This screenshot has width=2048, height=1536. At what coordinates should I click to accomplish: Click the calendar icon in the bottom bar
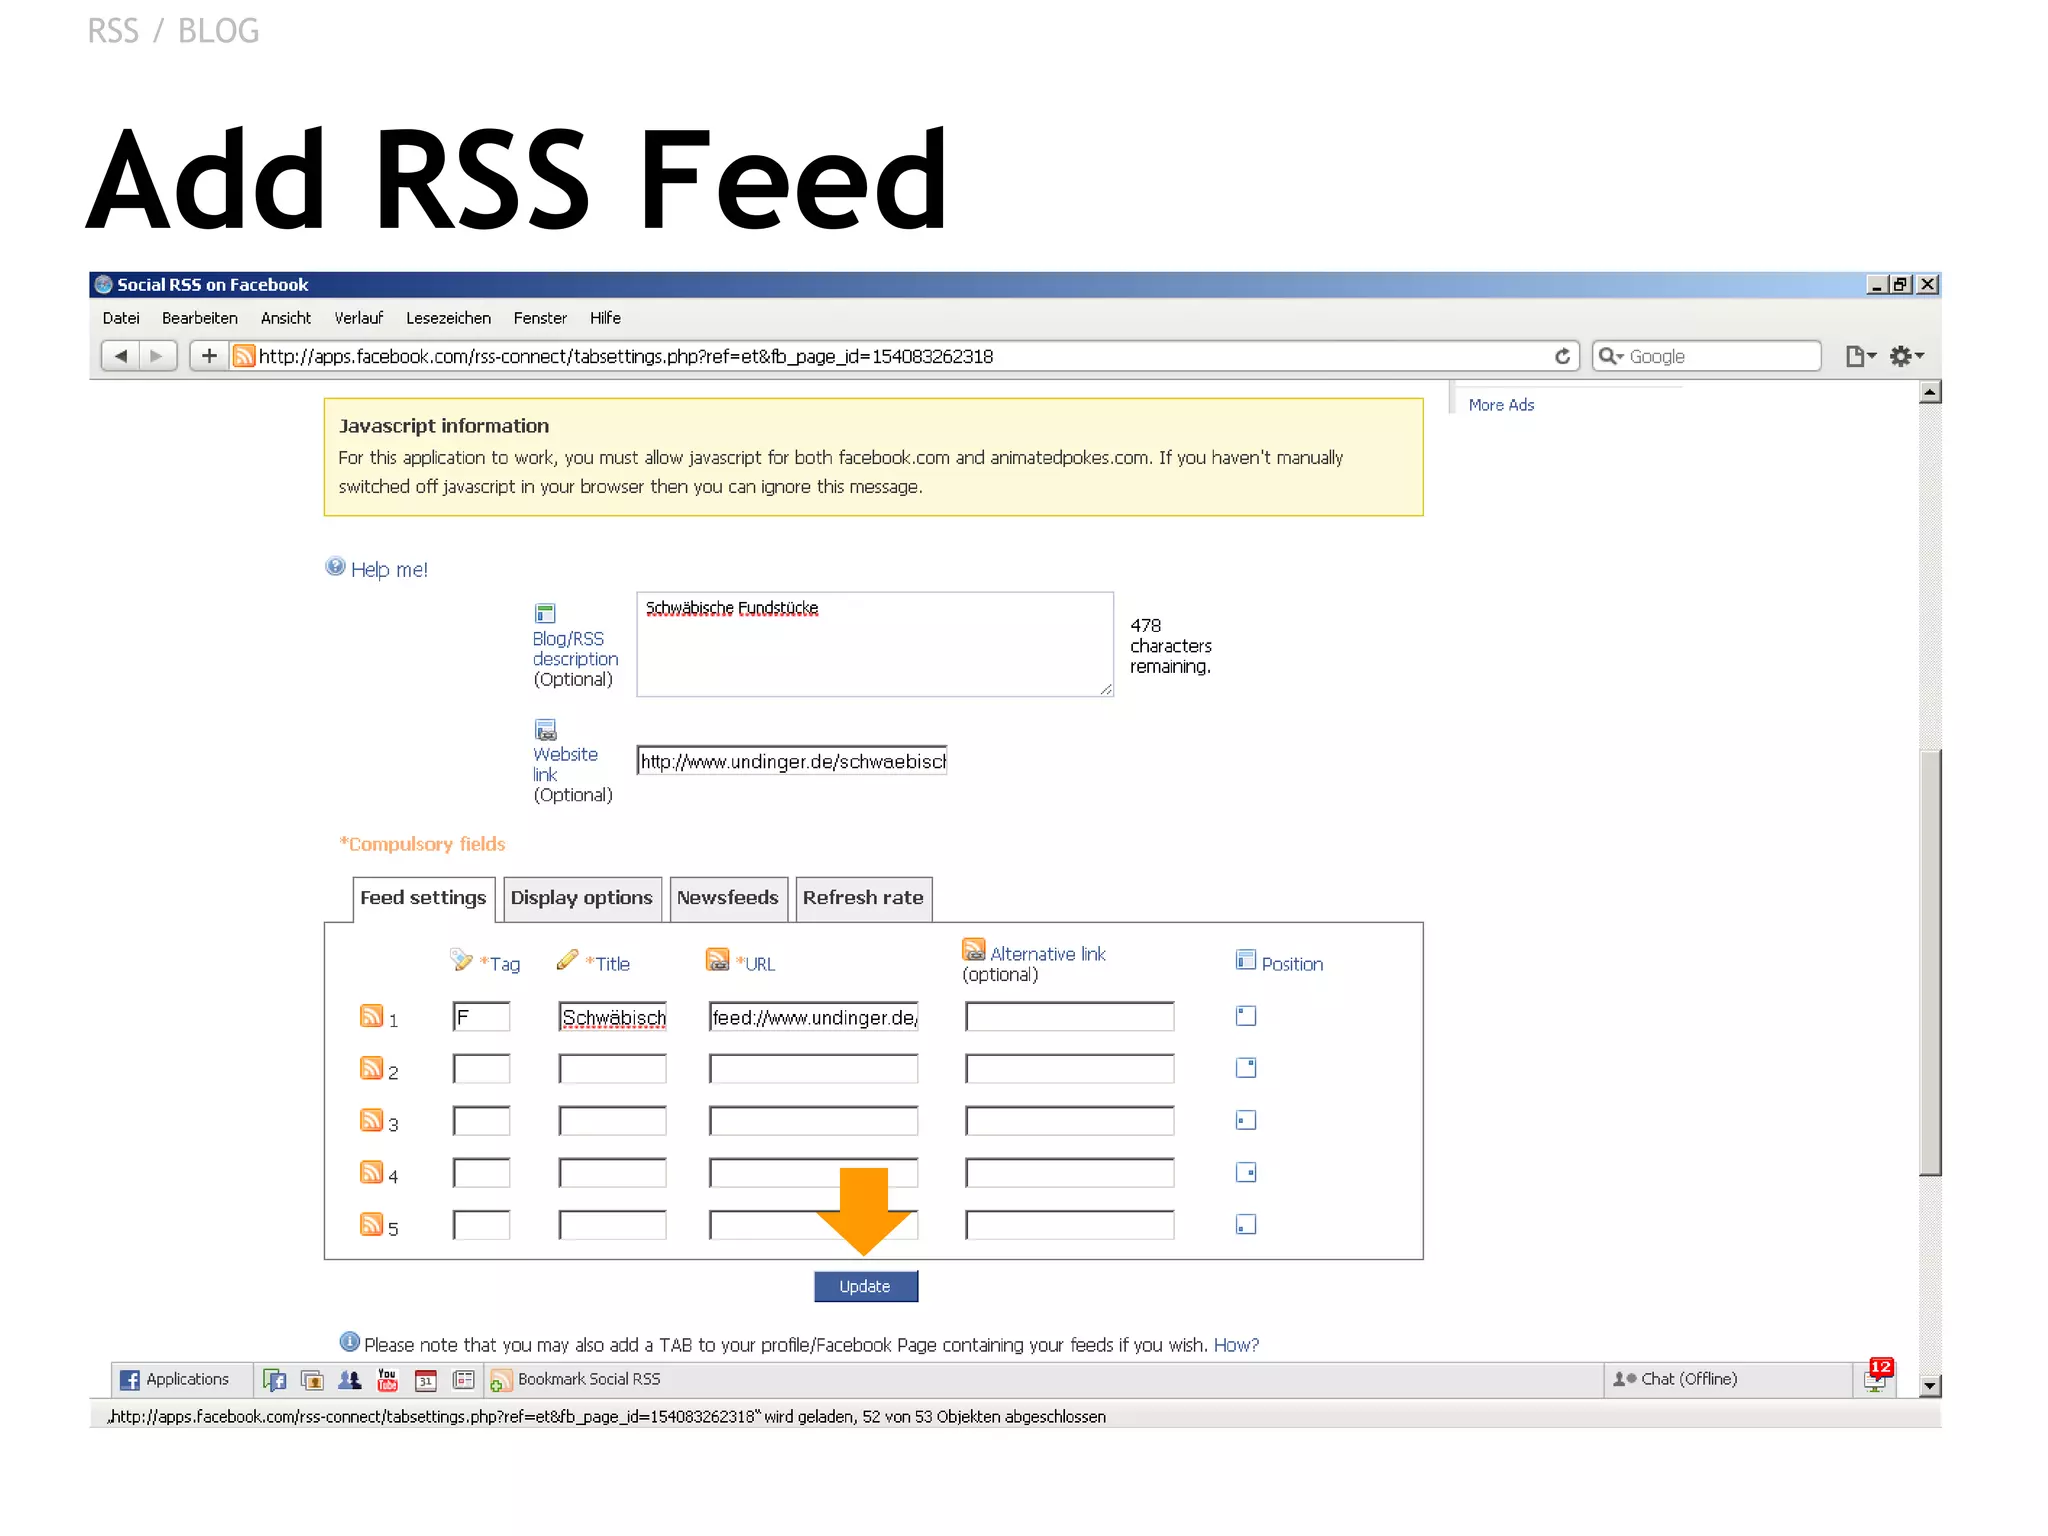point(425,1380)
